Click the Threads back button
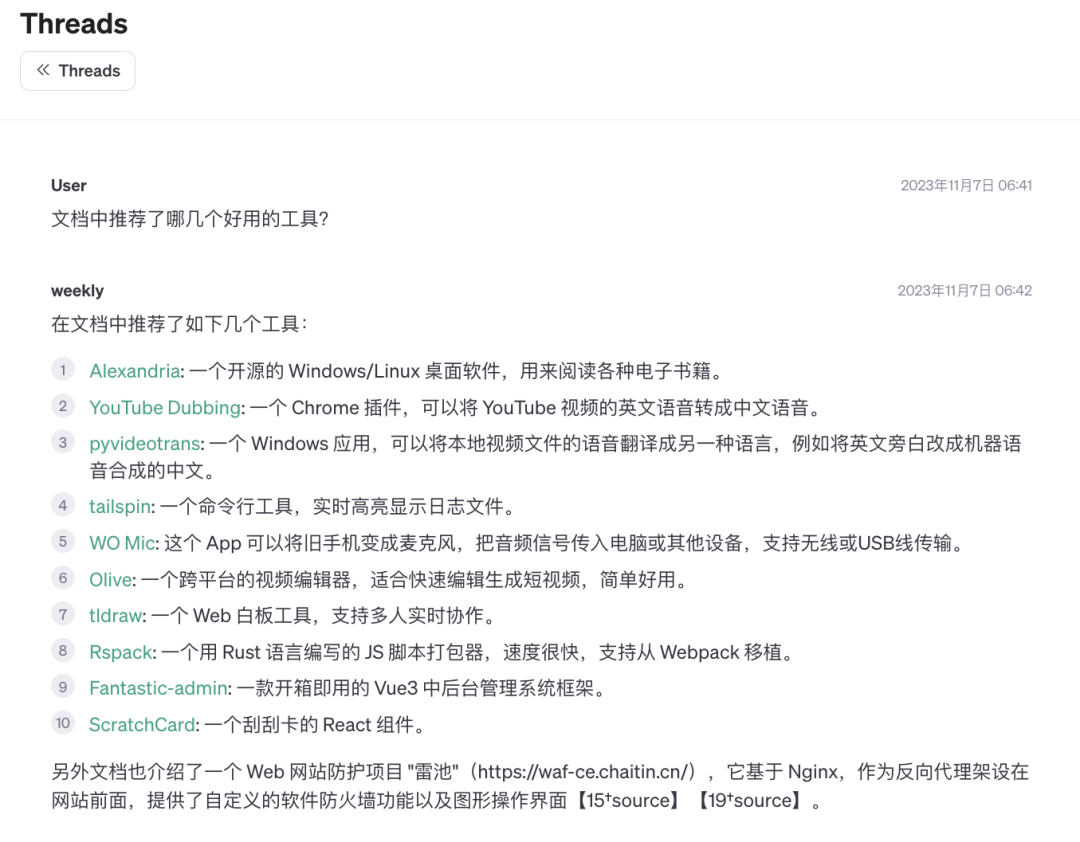Screen dimensions: 1080x842 coord(77,71)
